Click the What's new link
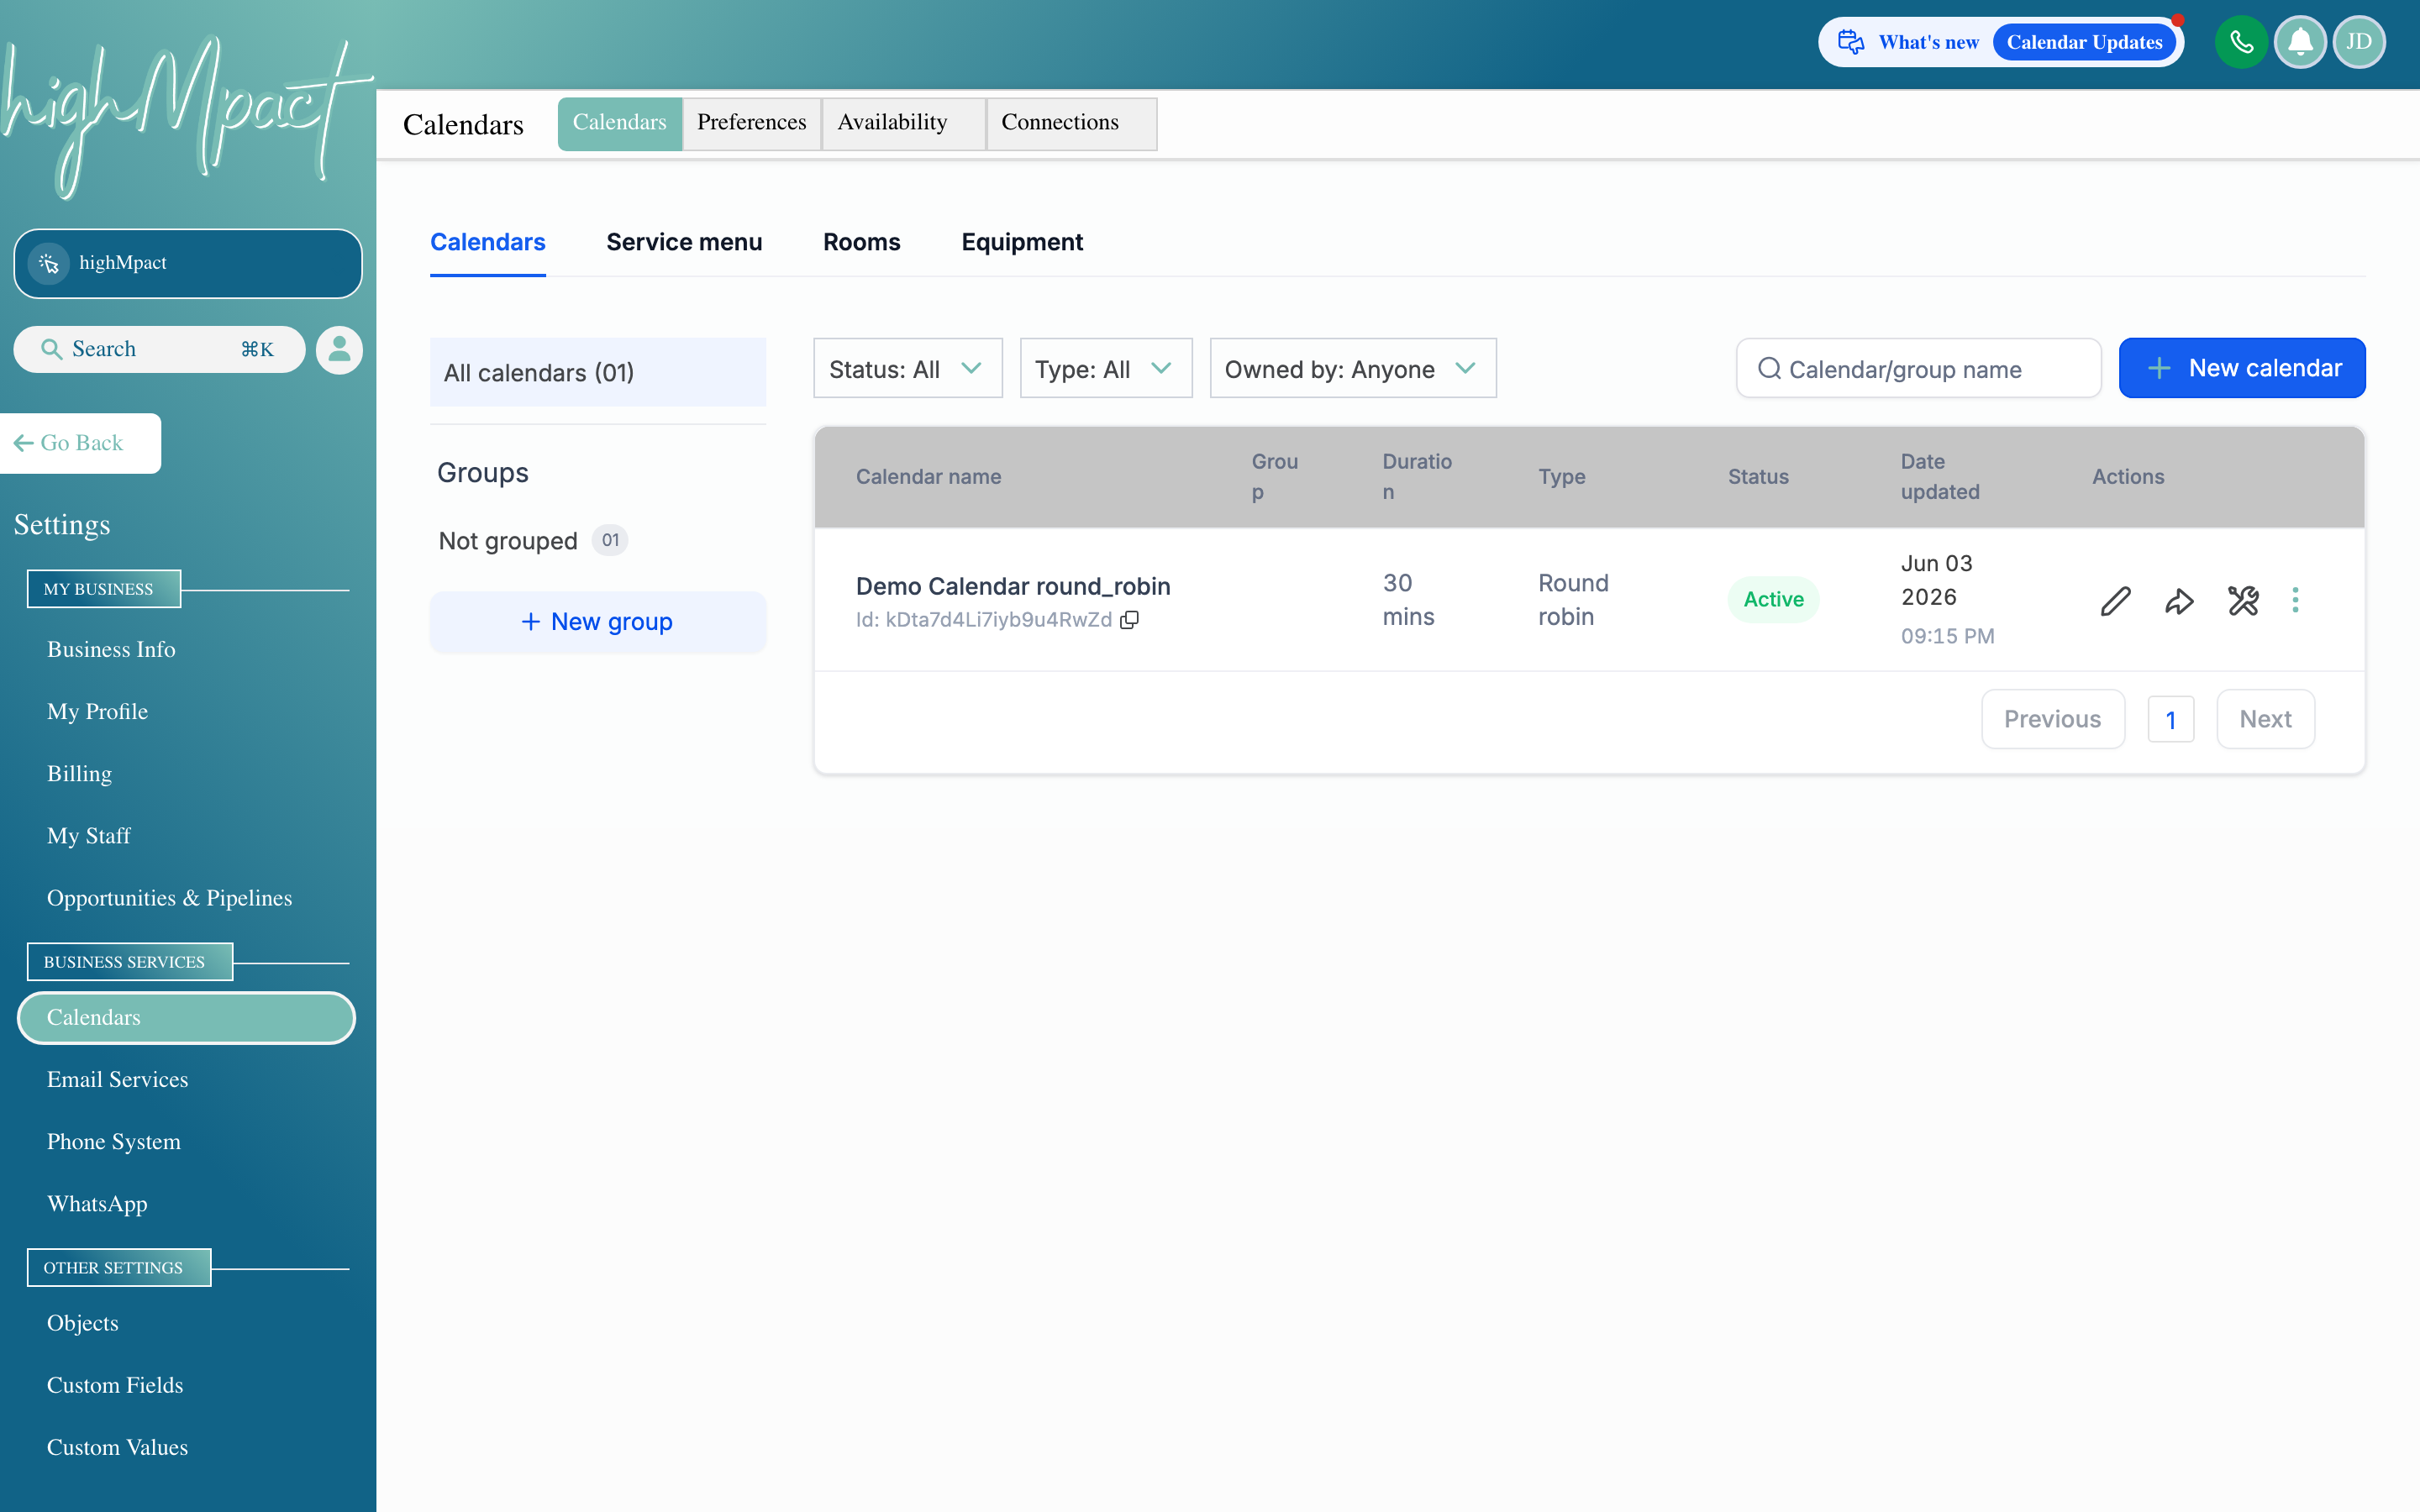The height and width of the screenshot is (1512, 2420). (1928, 42)
